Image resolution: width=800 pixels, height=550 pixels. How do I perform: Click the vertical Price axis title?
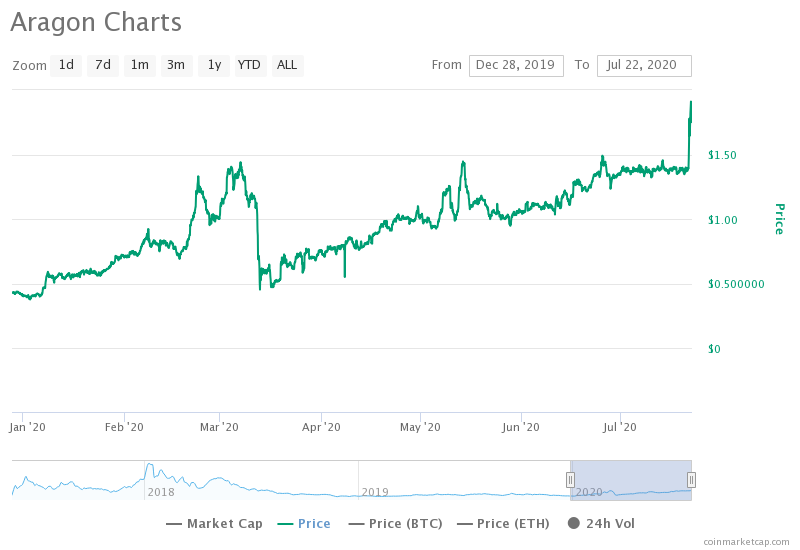(x=779, y=219)
